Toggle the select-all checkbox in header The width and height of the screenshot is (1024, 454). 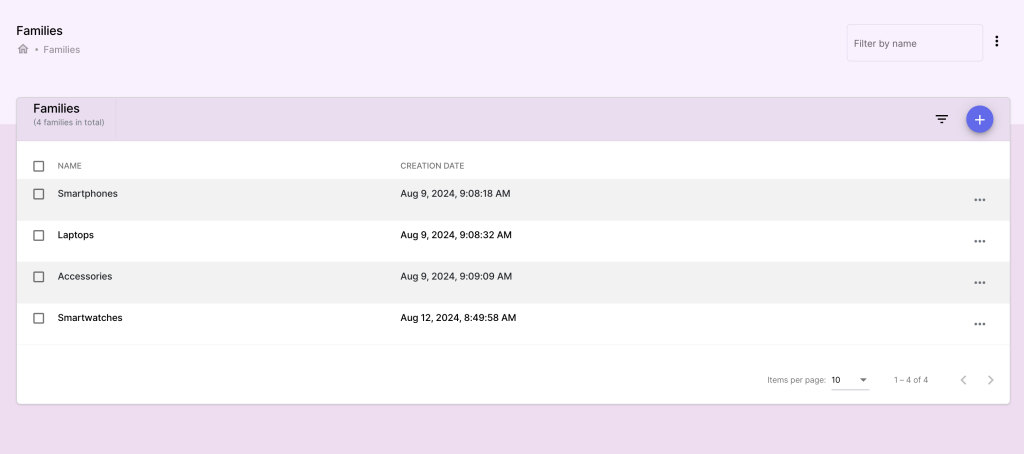click(39, 166)
